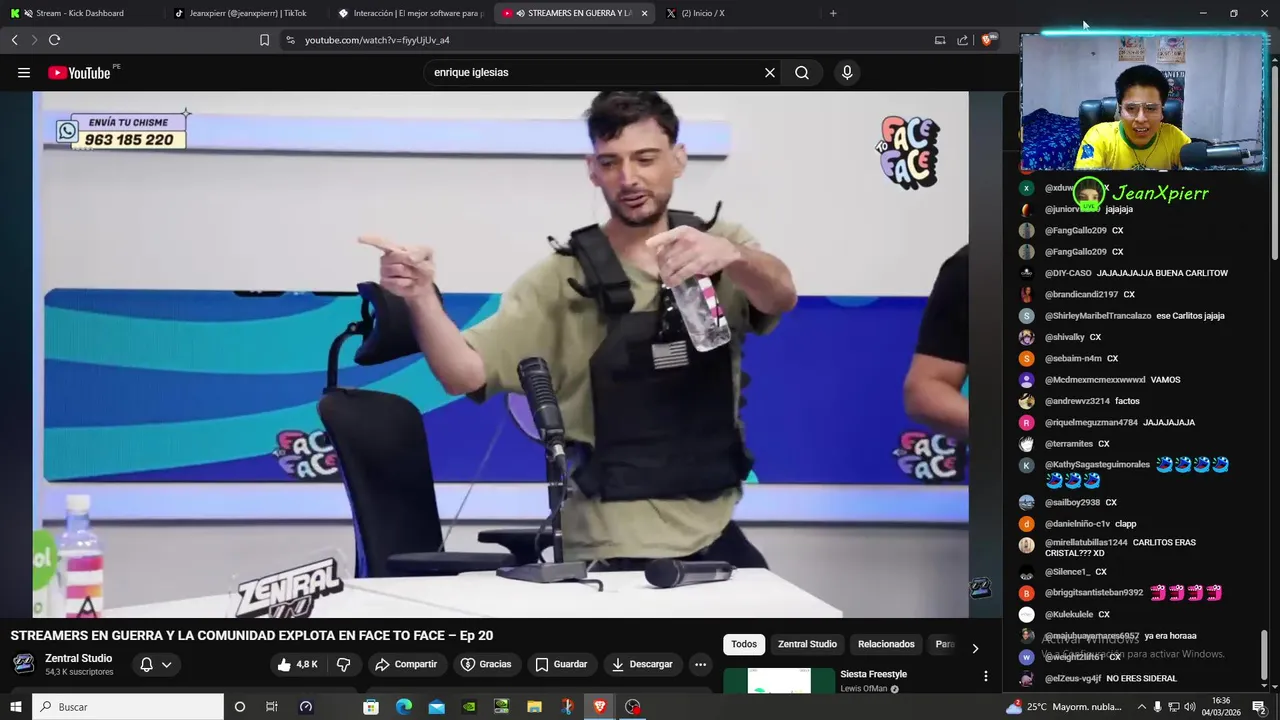This screenshot has width=1280, height=720.
Task: Click the Windows taskbar Buscar search box
Action: 128,707
